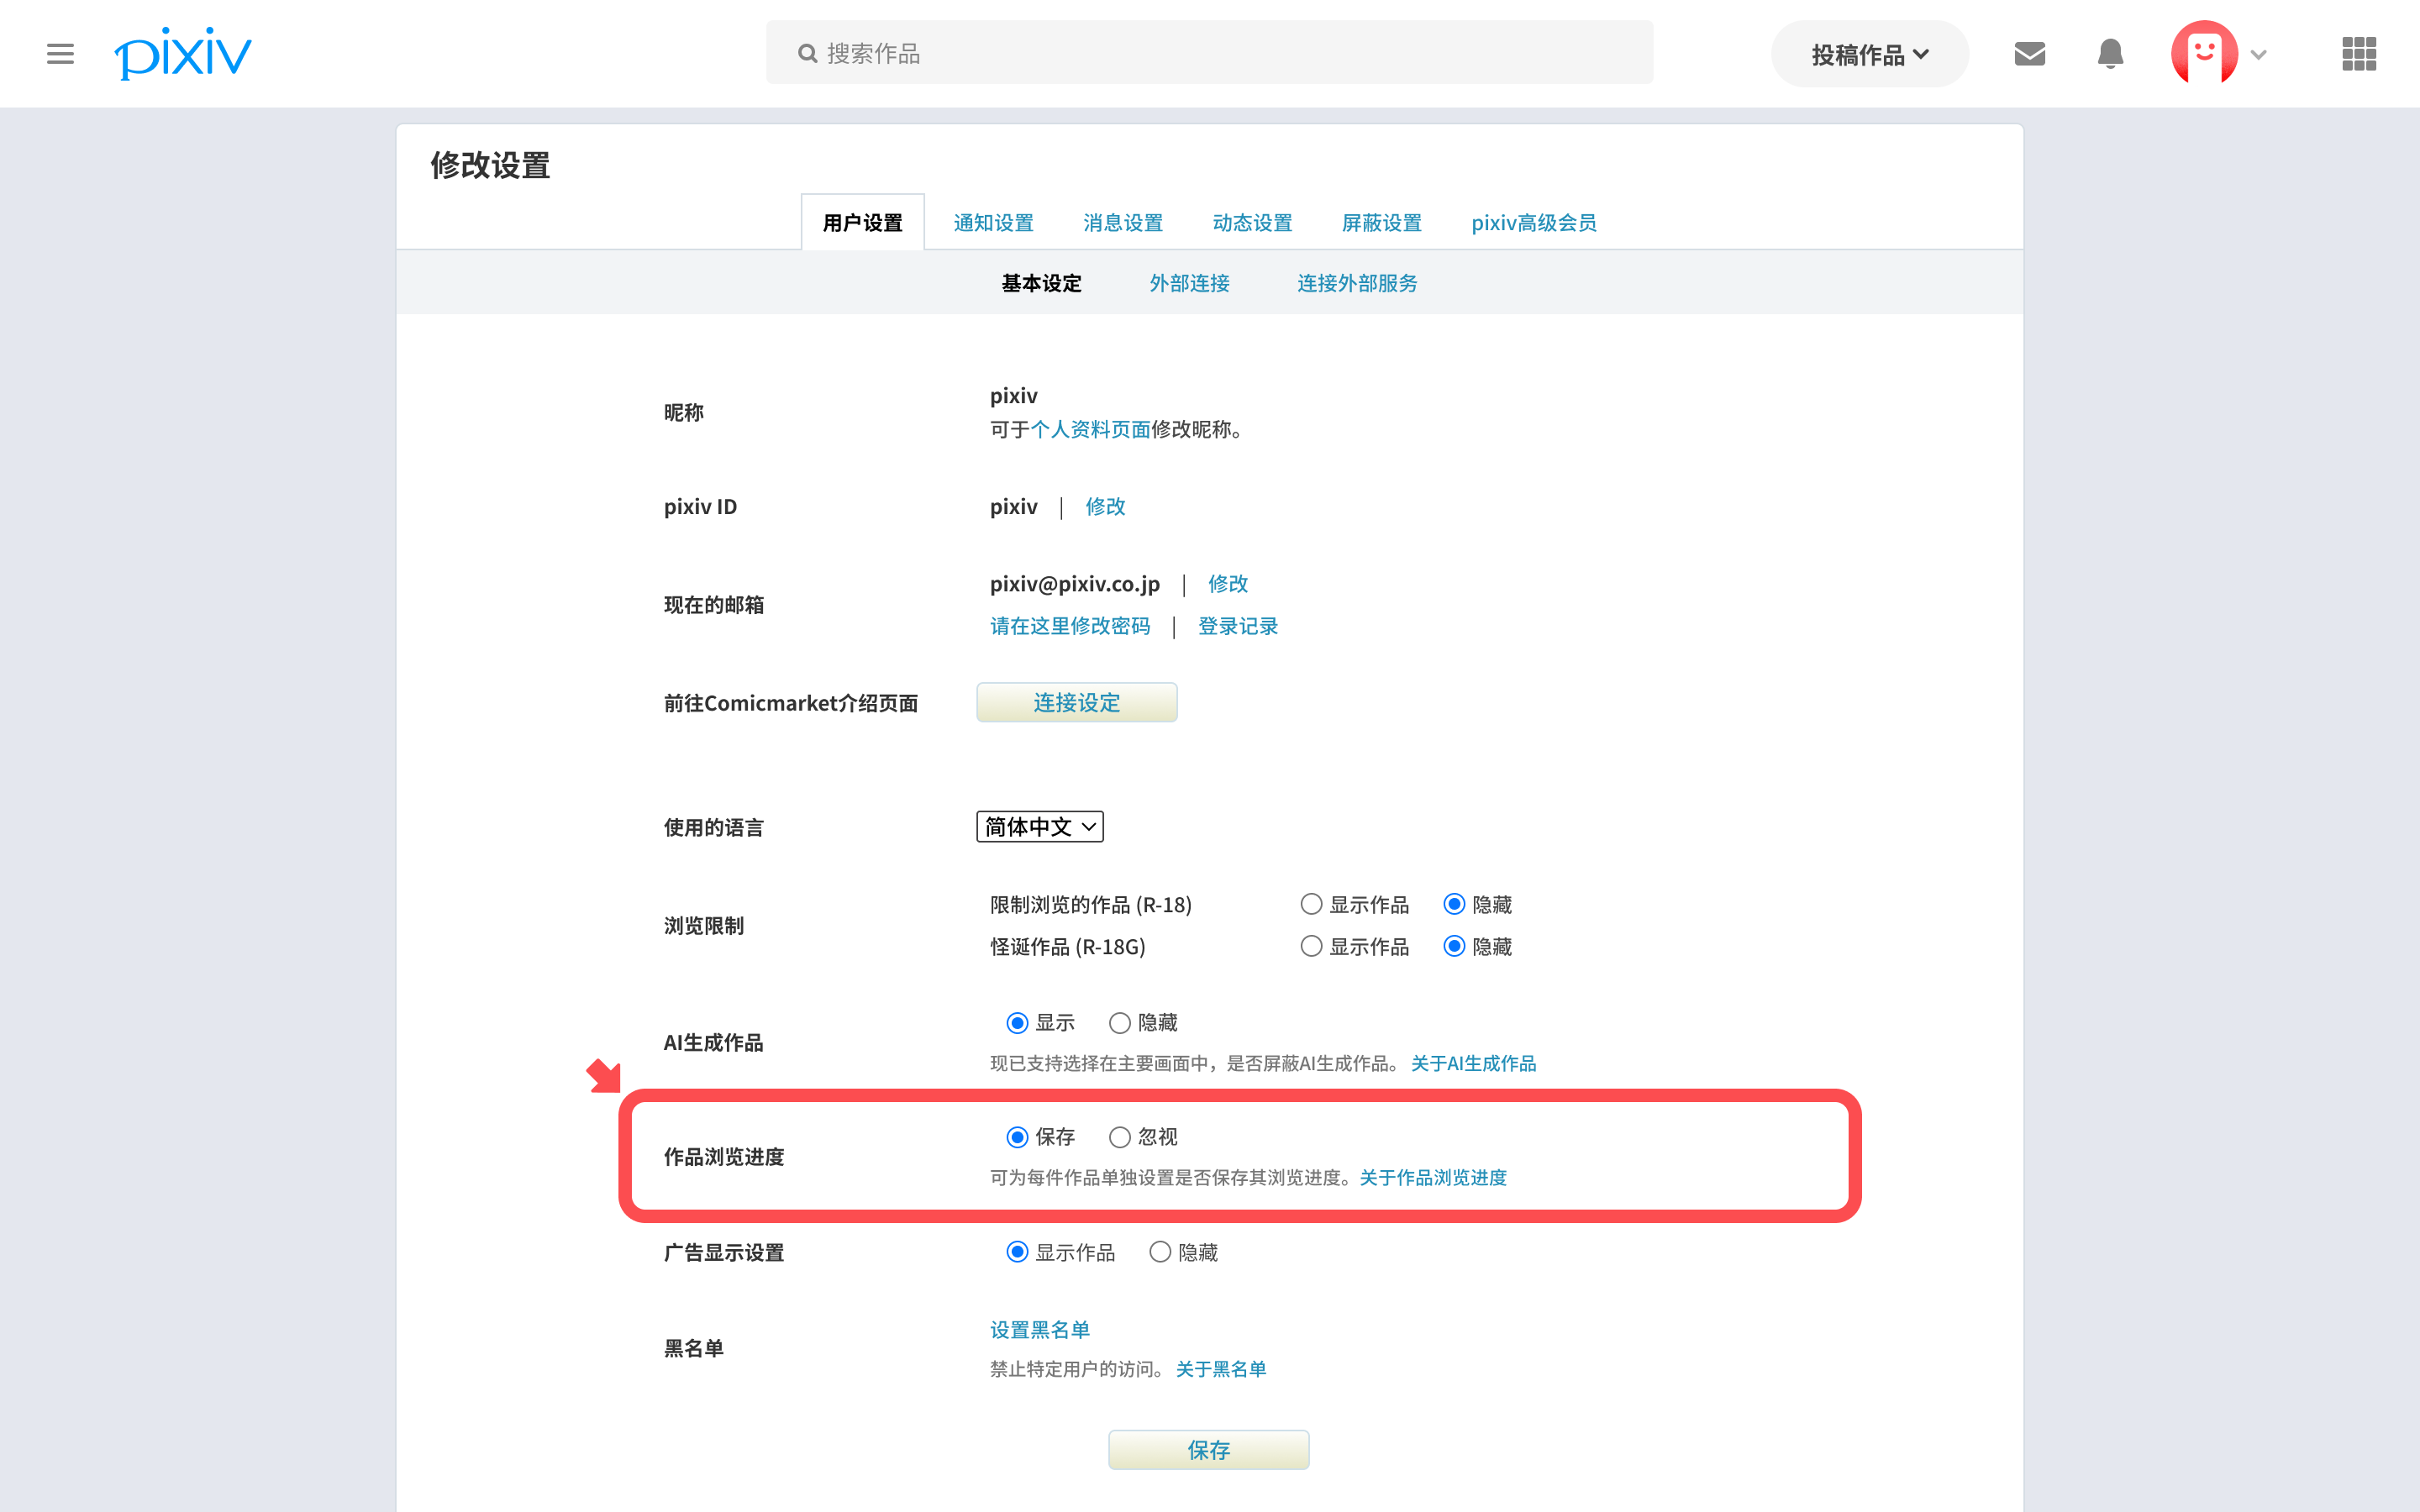
Task: Open the hamburger sidebar menu
Action: tap(60, 53)
